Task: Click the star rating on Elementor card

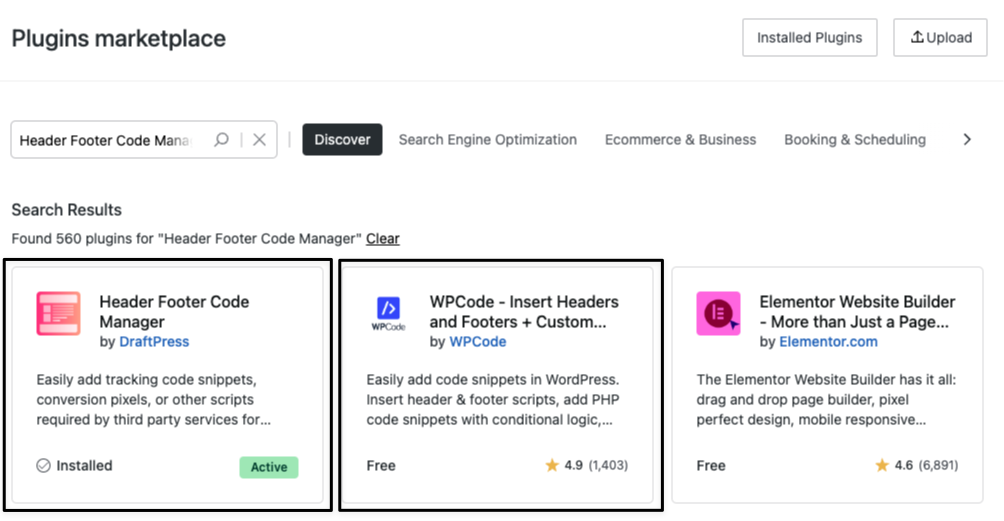Action: point(882,465)
